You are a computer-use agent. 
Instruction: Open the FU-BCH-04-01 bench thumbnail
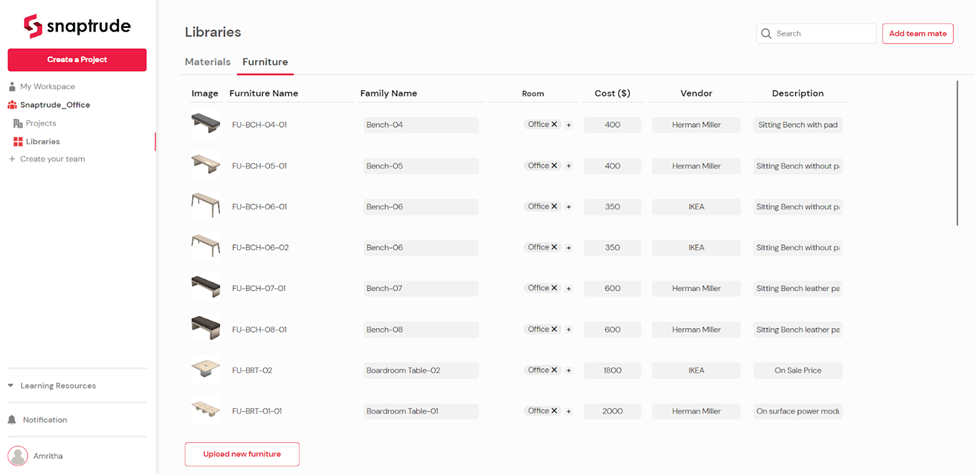point(205,124)
